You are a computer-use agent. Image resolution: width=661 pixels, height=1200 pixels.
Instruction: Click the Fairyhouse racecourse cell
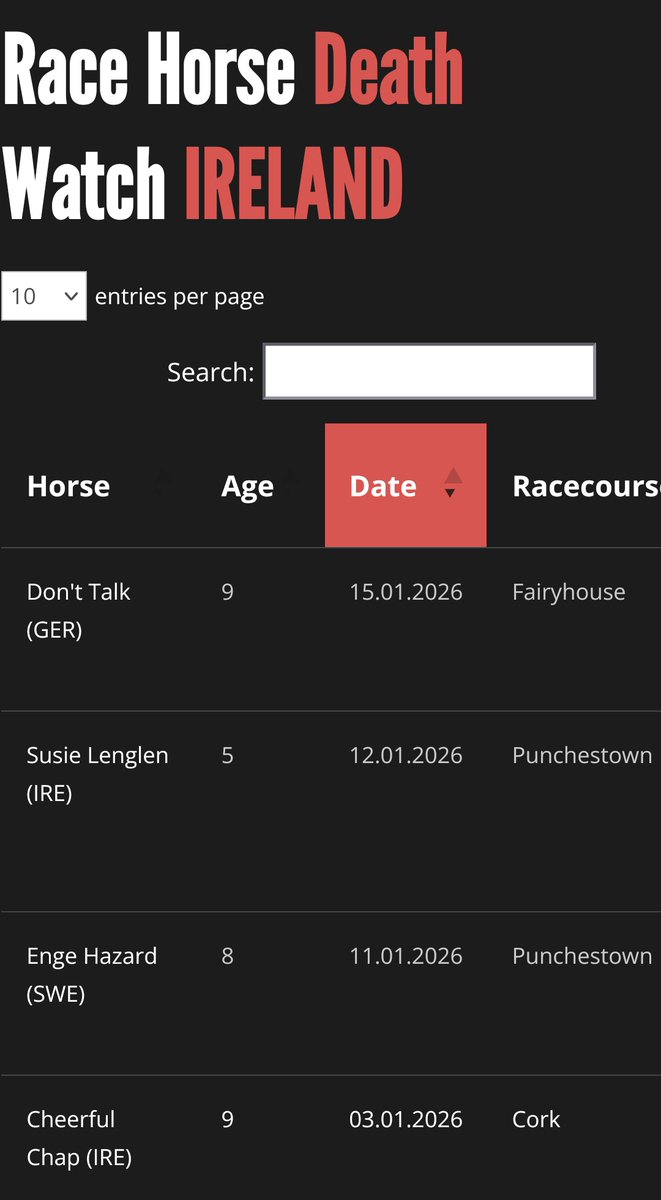[569, 592]
